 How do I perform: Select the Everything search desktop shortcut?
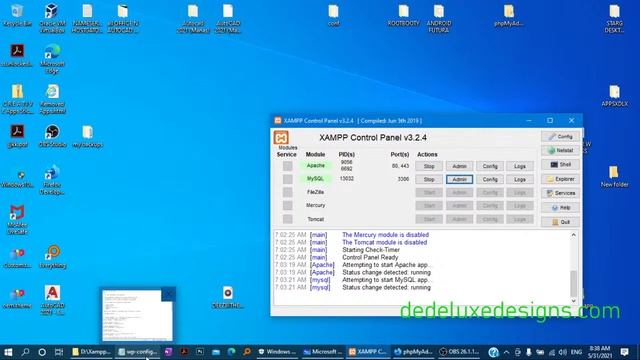(x=53, y=257)
